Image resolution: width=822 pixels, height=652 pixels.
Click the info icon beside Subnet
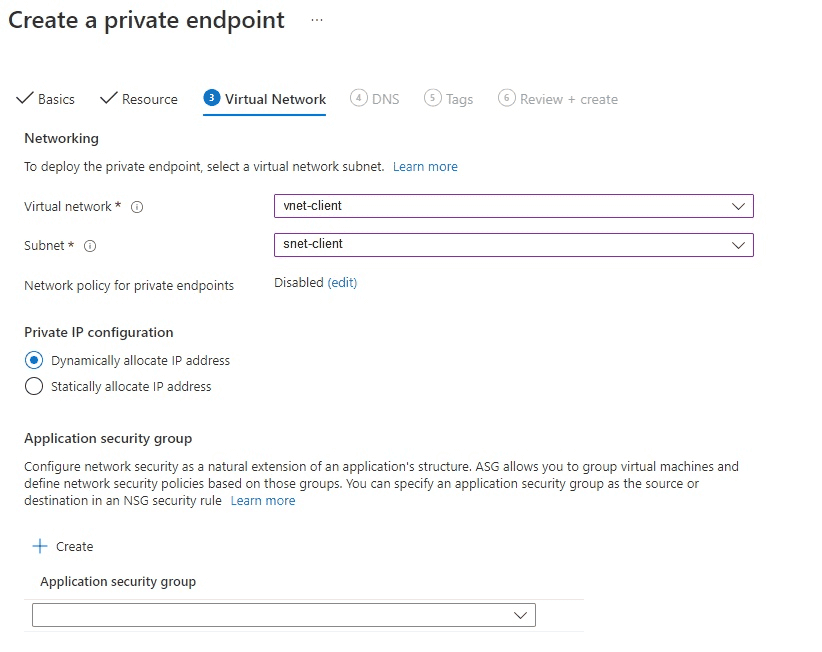(89, 246)
